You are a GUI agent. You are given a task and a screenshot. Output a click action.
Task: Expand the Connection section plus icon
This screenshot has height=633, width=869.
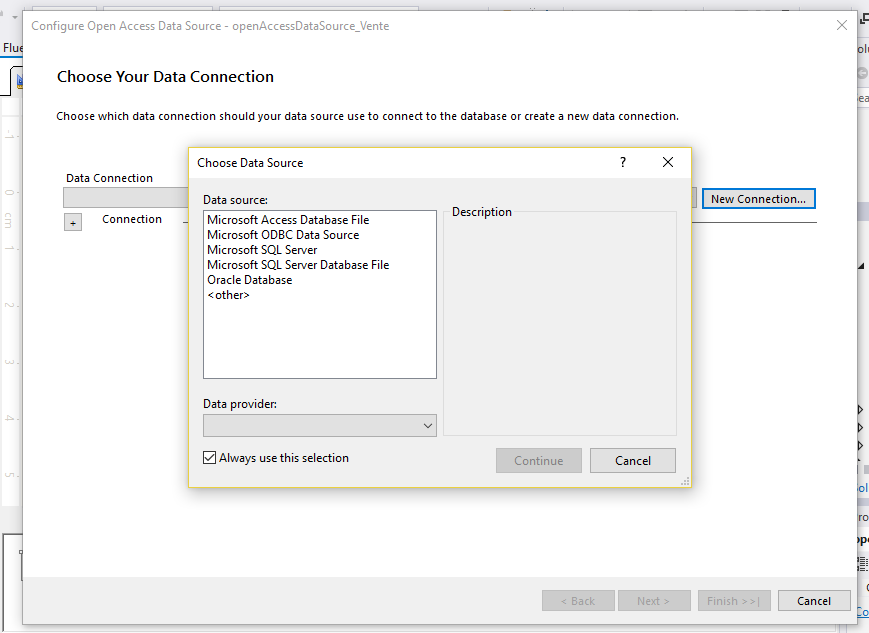tap(73, 222)
